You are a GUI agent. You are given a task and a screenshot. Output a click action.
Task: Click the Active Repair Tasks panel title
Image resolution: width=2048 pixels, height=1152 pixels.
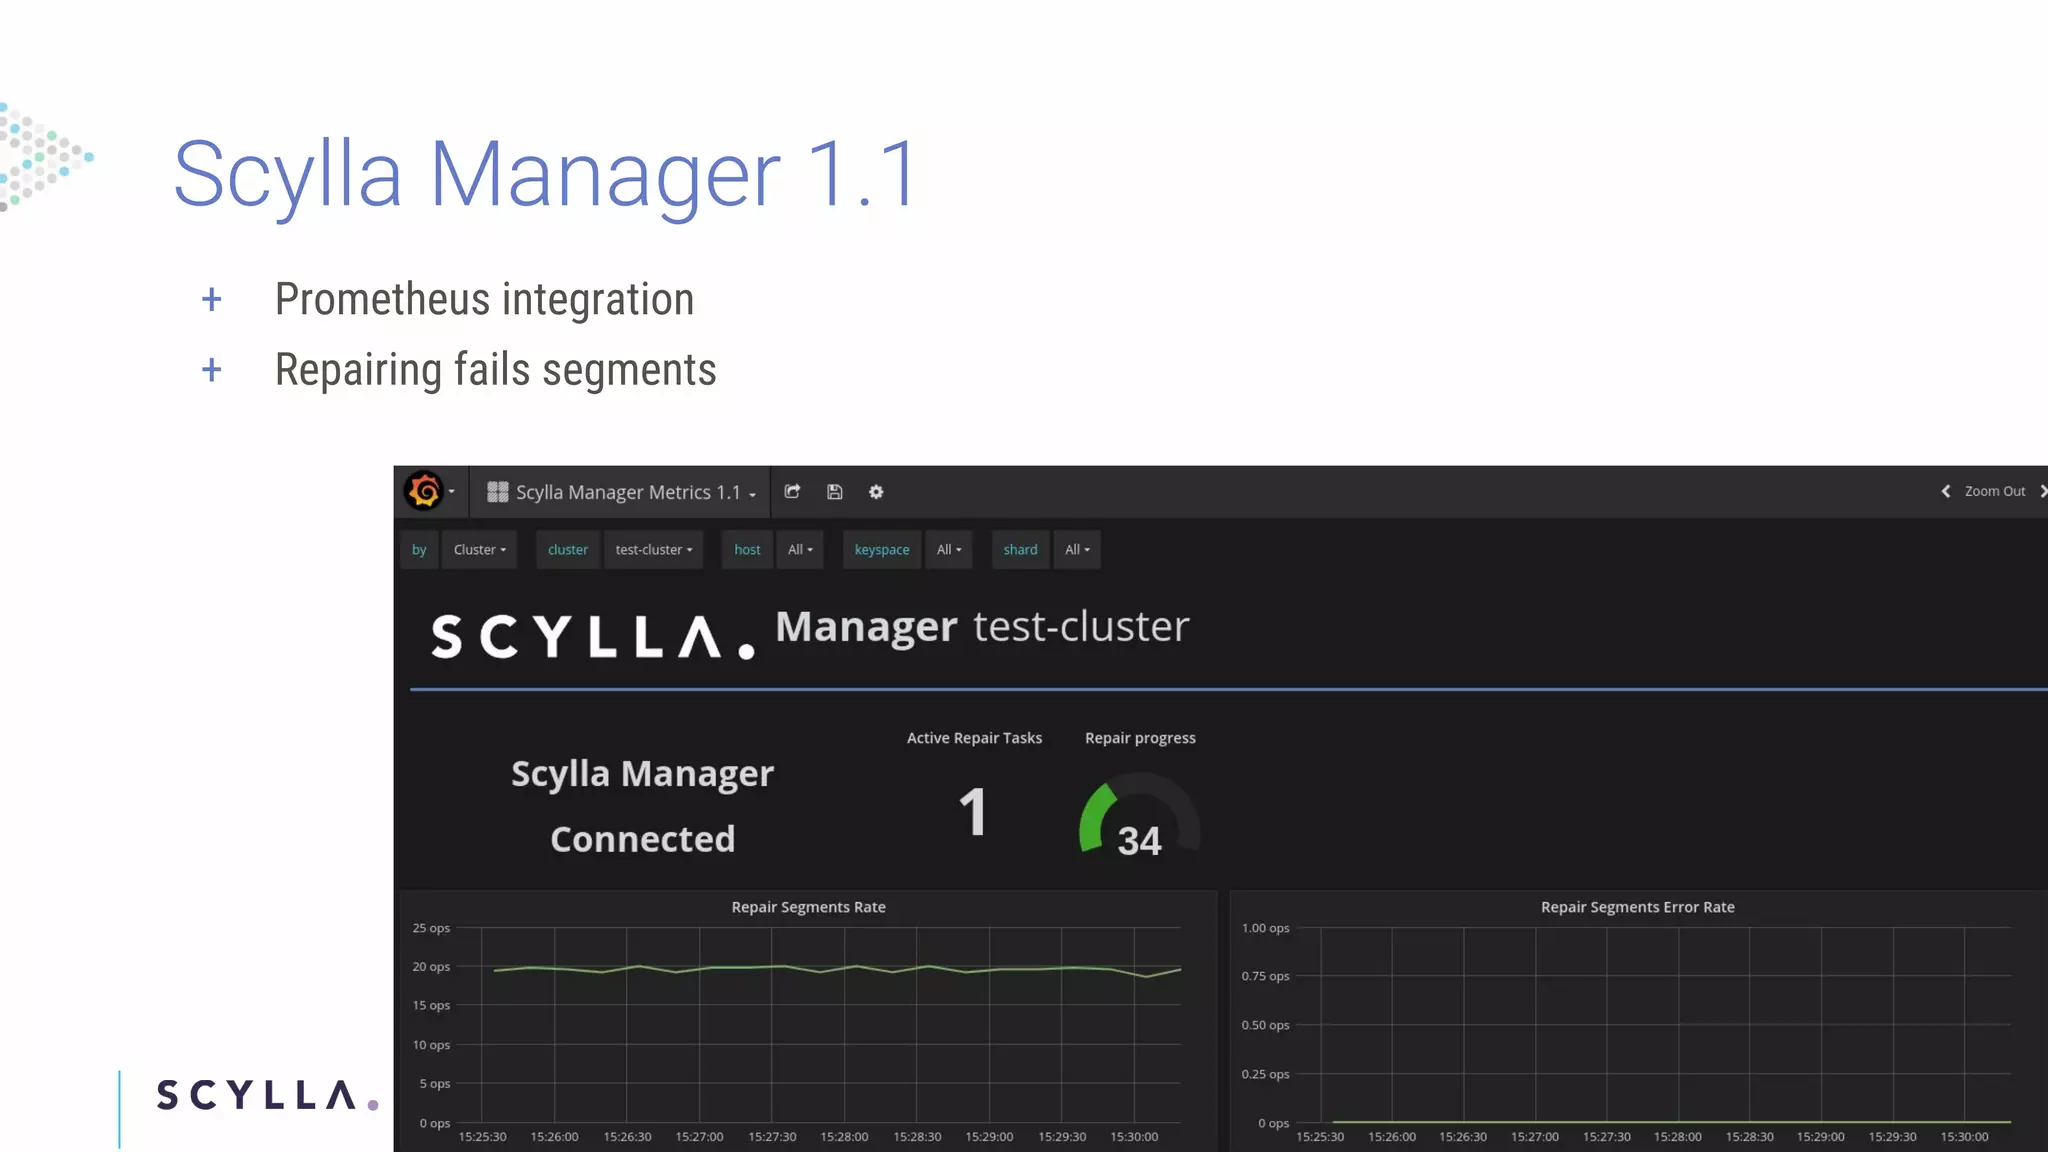(974, 738)
